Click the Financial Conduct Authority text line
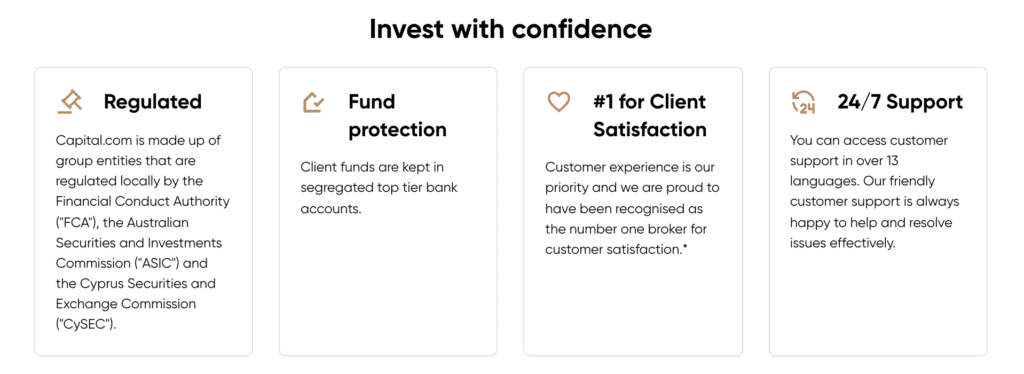Viewport: 1024px width, 374px height. (x=142, y=201)
